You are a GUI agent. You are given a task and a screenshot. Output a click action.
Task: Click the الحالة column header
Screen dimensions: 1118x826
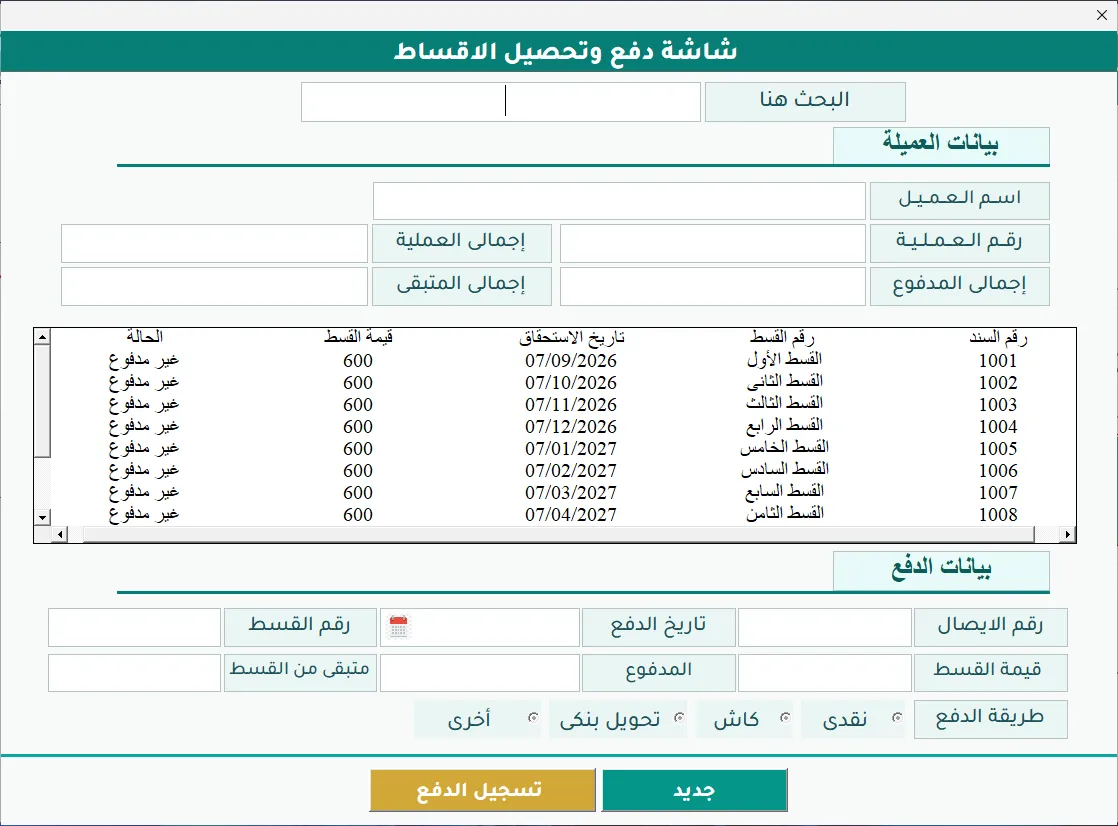pos(145,337)
